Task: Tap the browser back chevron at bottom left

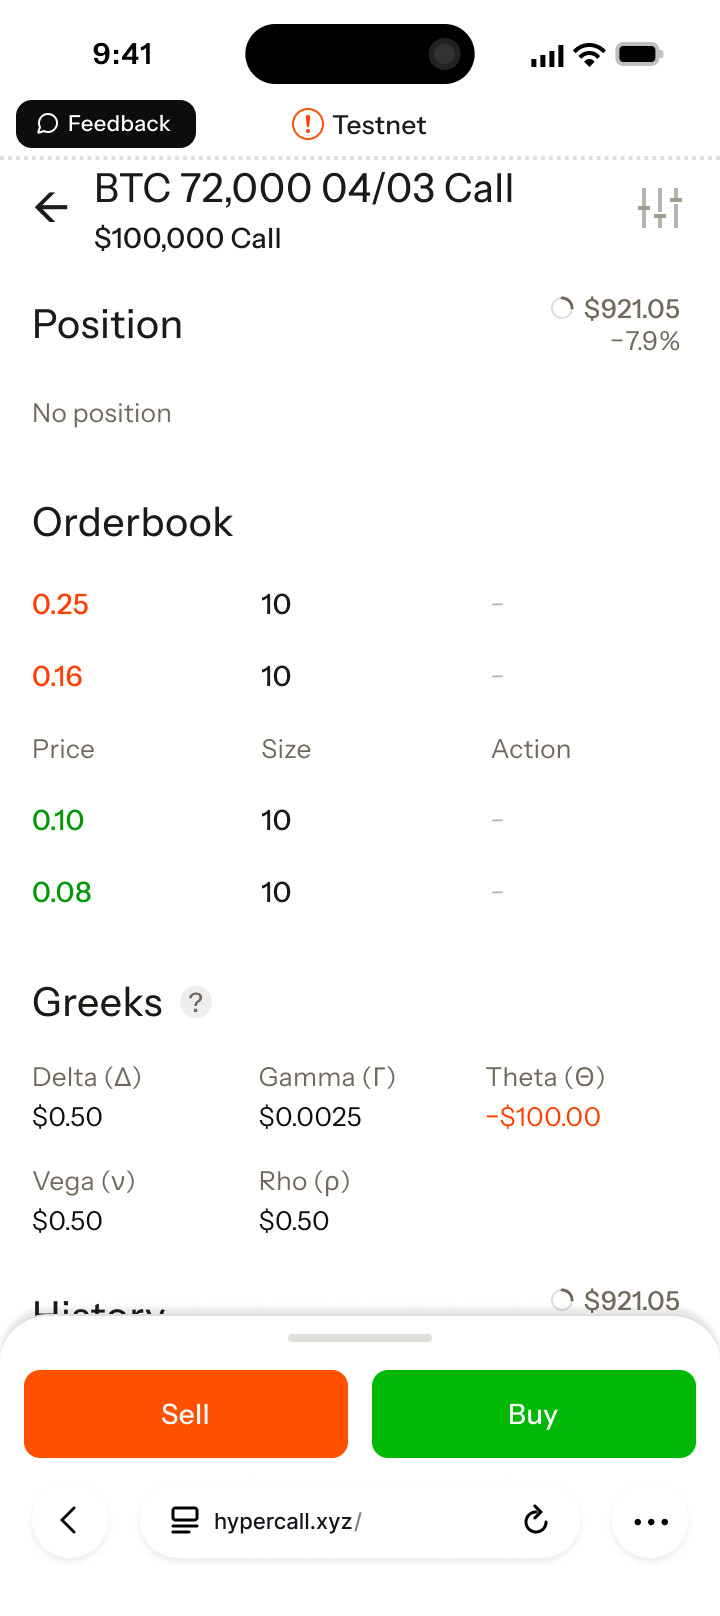Action: (69, 1520)
